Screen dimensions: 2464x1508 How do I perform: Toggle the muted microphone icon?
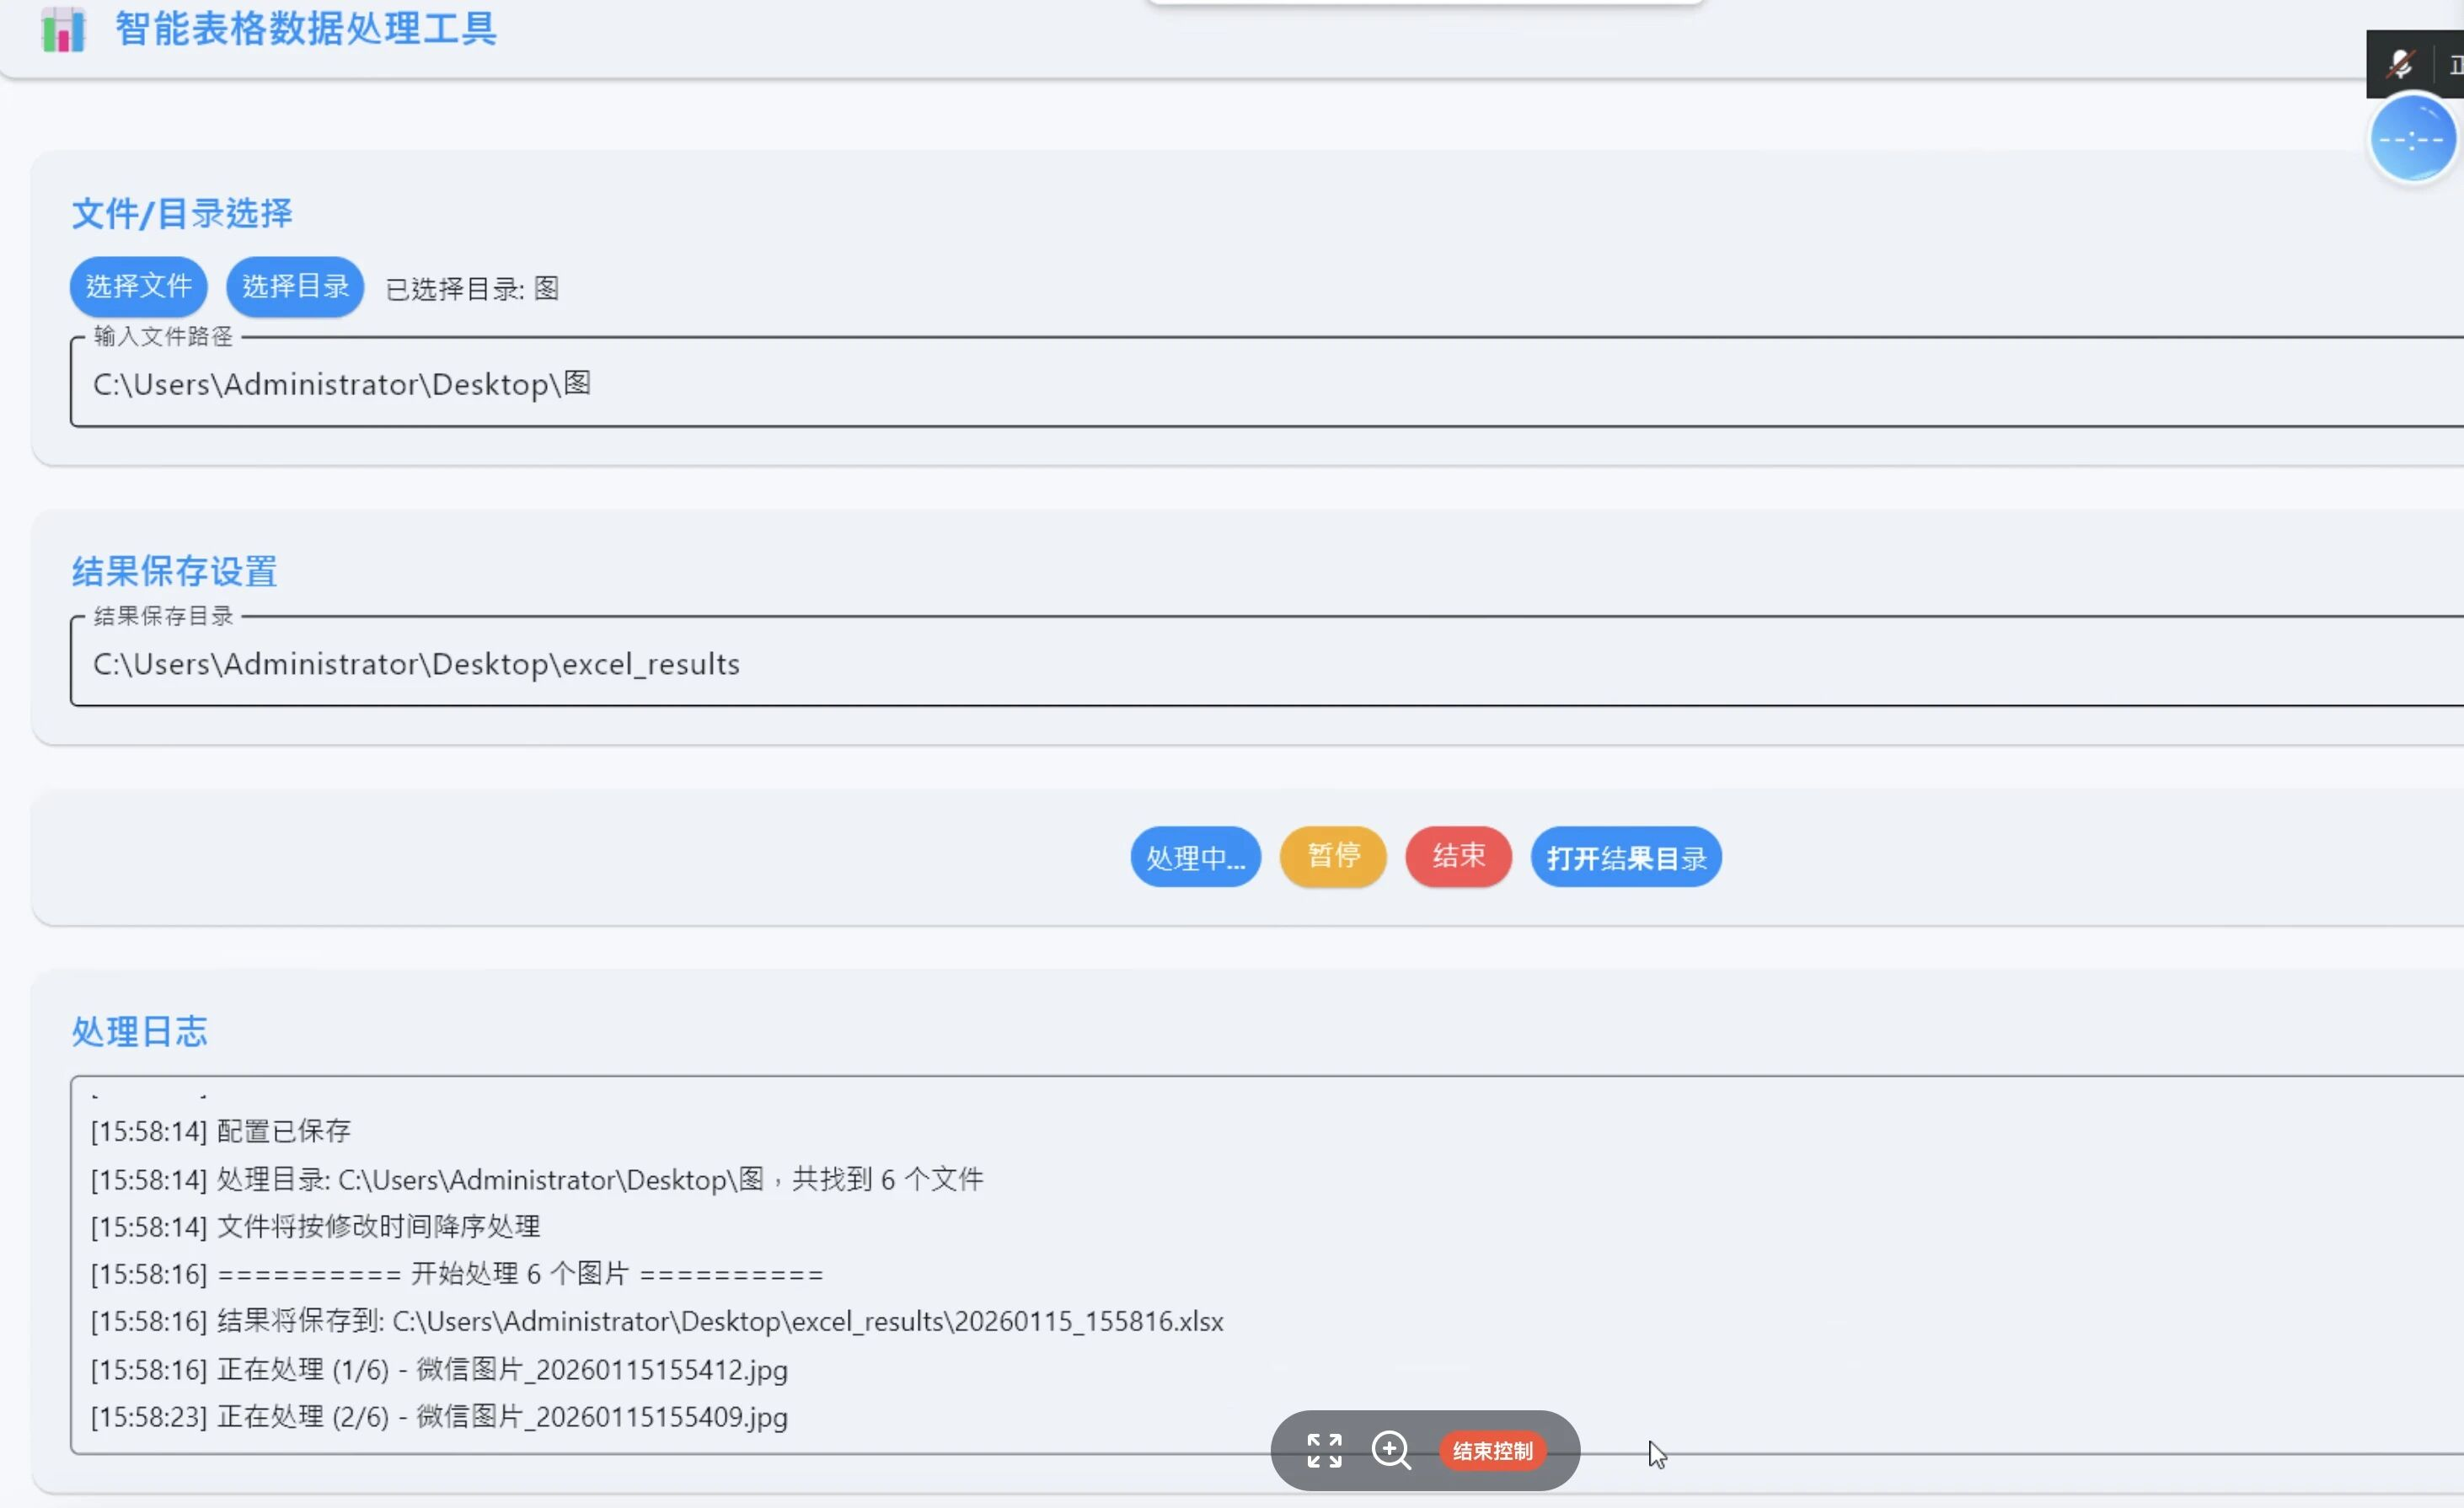click(x=2401, y=65)
